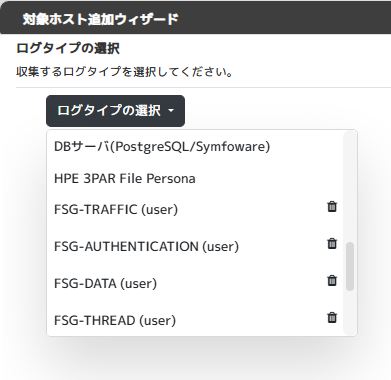Click the 対象ホスト追加ウィザード title bar
This screenshot has width=391, height=380.
(x=195, y=18)
